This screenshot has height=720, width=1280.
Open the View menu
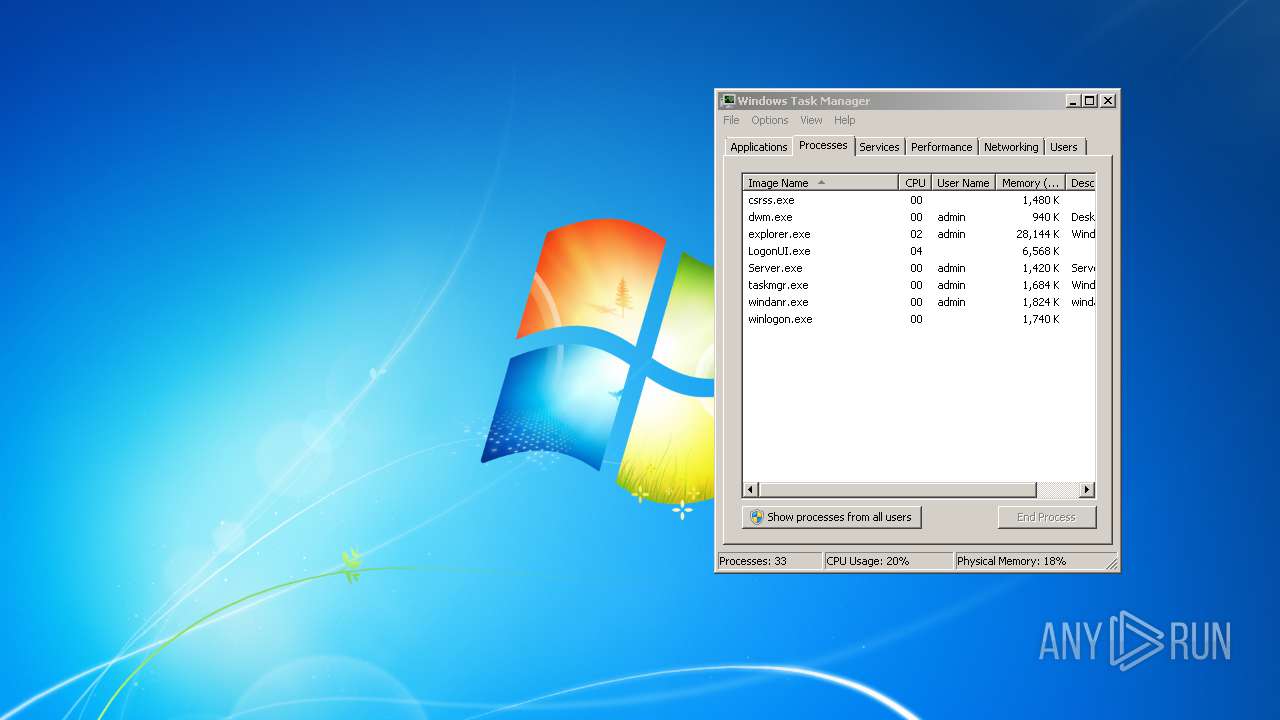click(x=811, y=120)
